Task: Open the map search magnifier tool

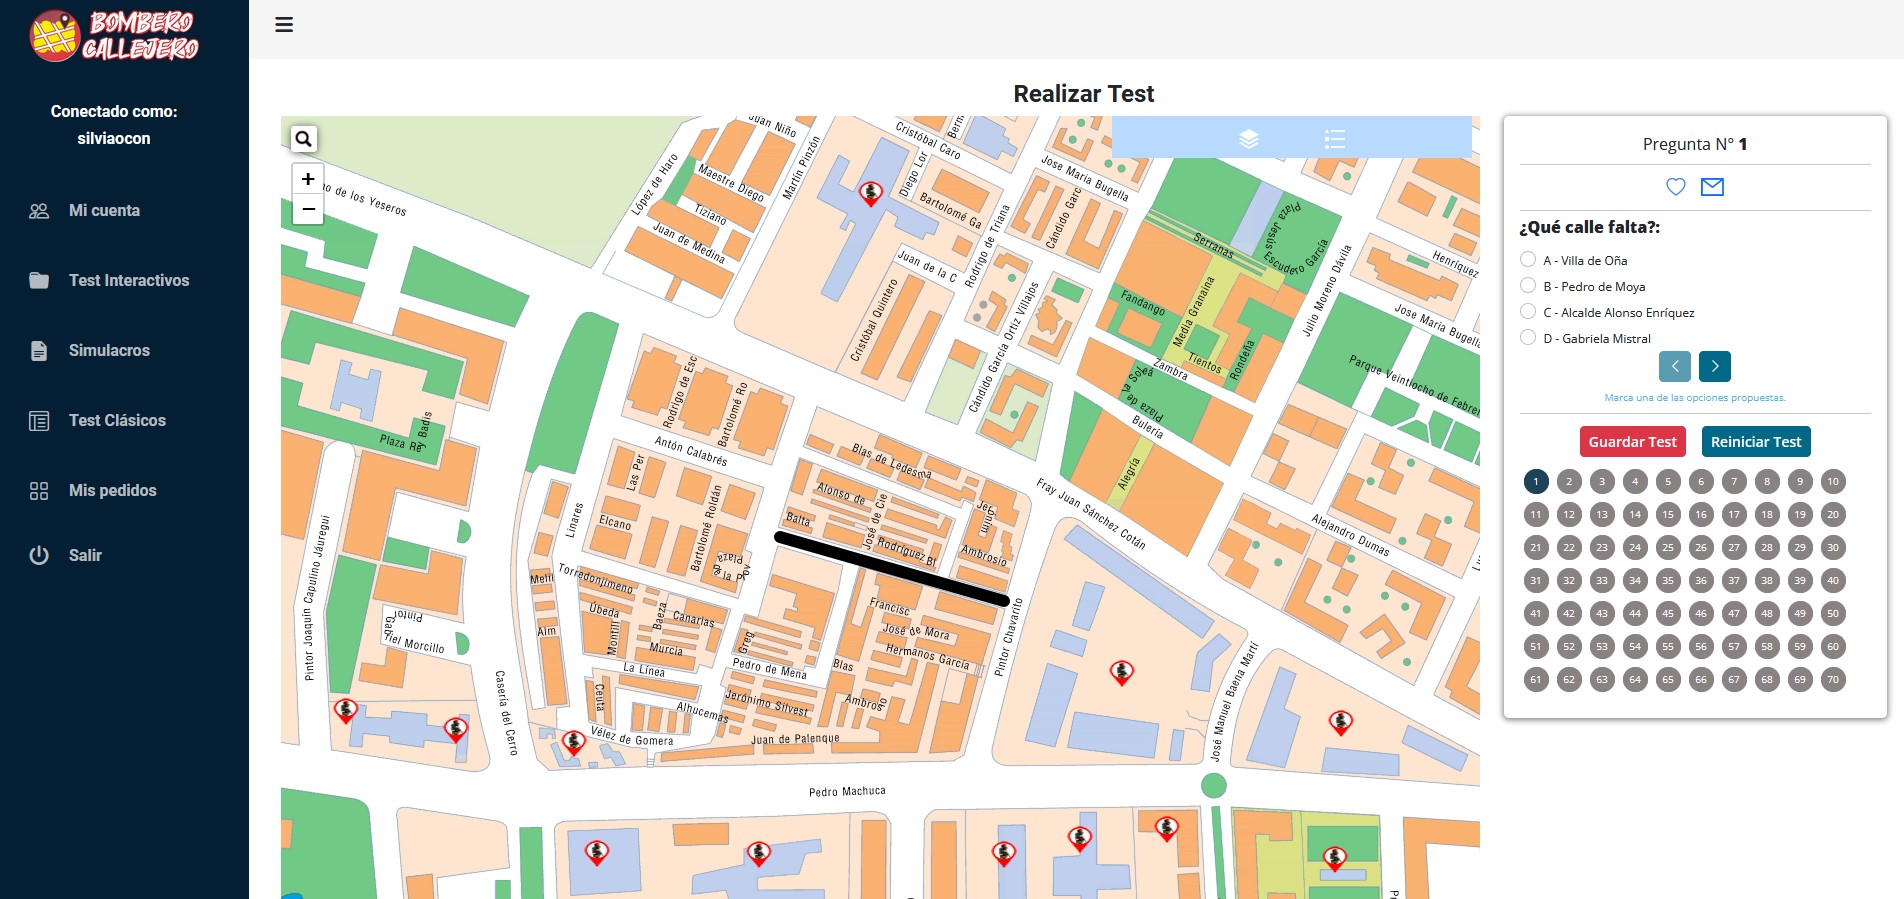Action: click(304, 139)
